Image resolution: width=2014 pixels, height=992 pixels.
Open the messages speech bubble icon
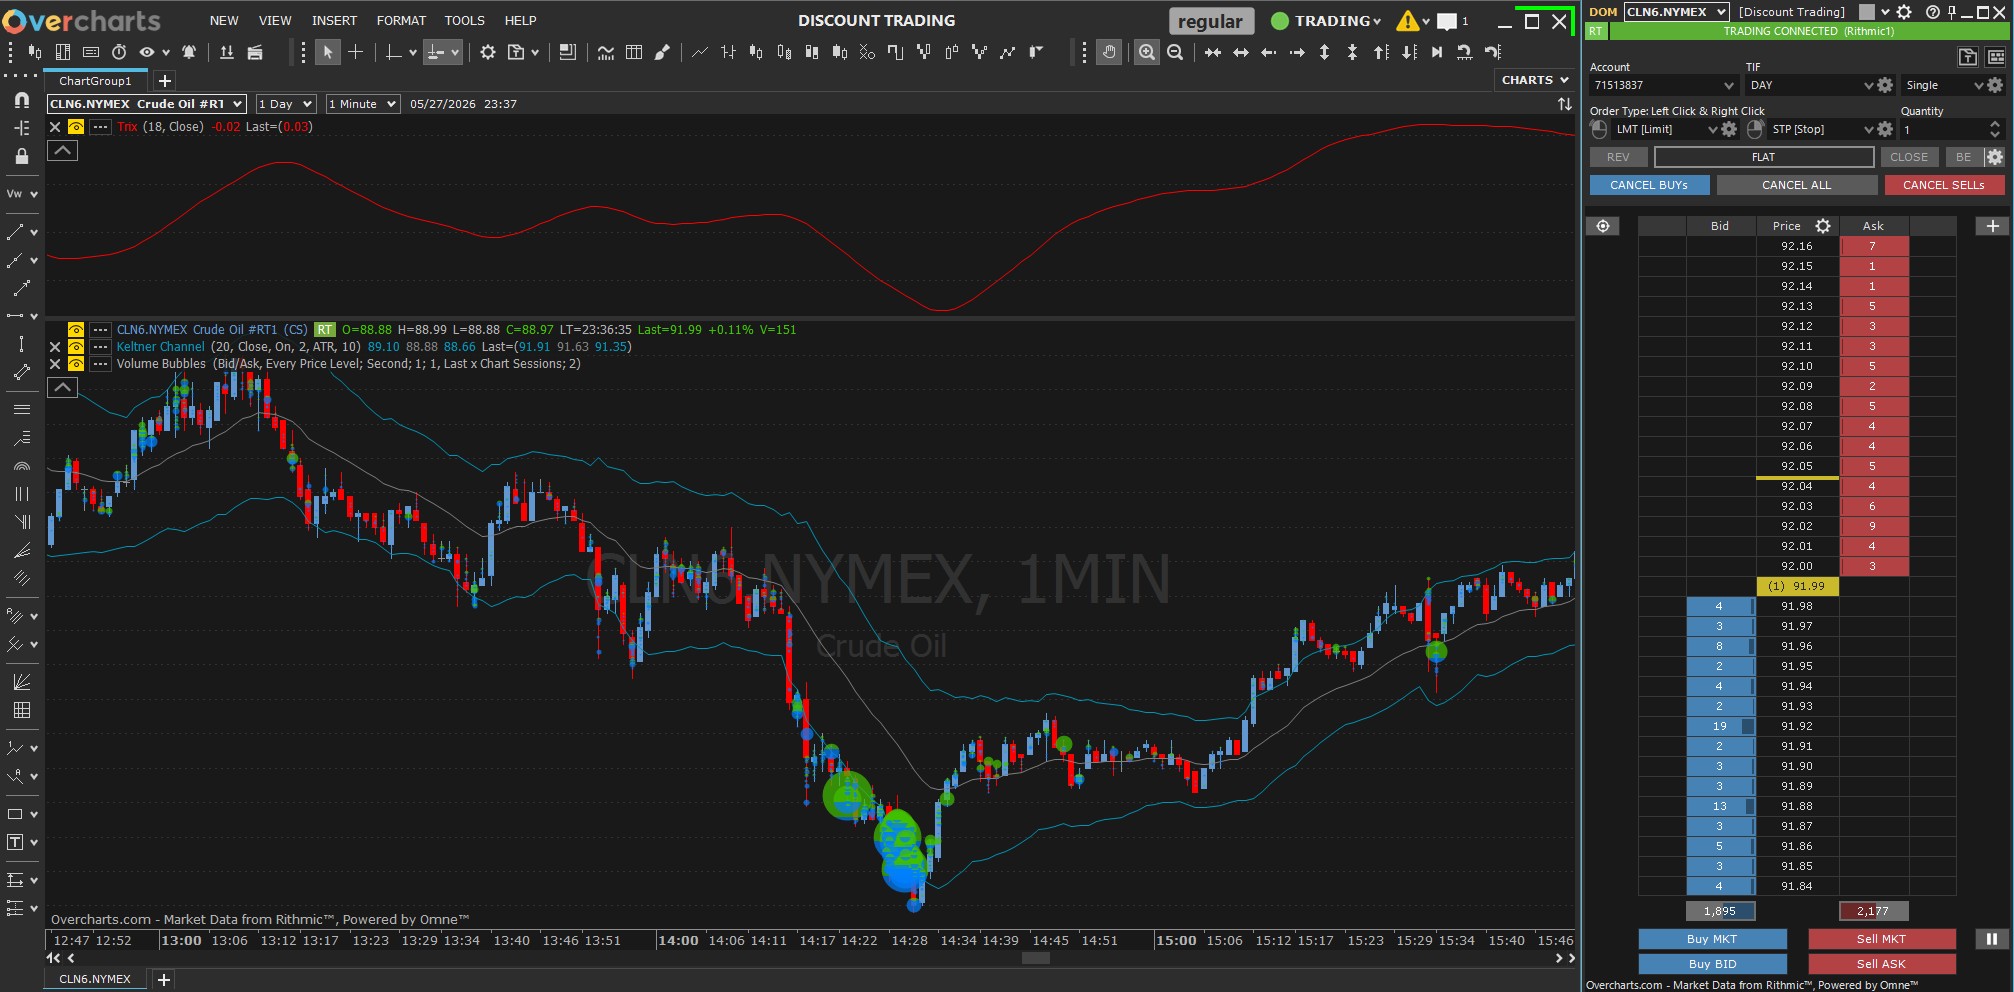(1447, 21)
